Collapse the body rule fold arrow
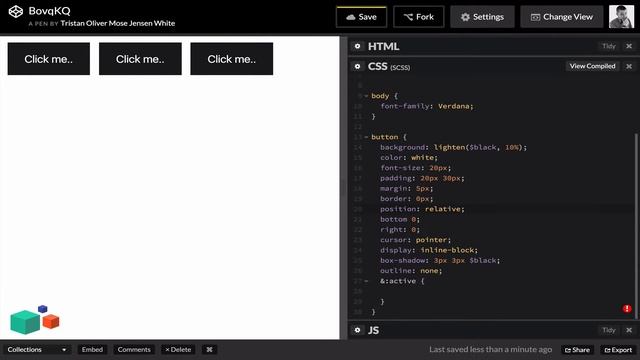Image resolution: width=640 pixels, height=360 pixels. [366, 96]
